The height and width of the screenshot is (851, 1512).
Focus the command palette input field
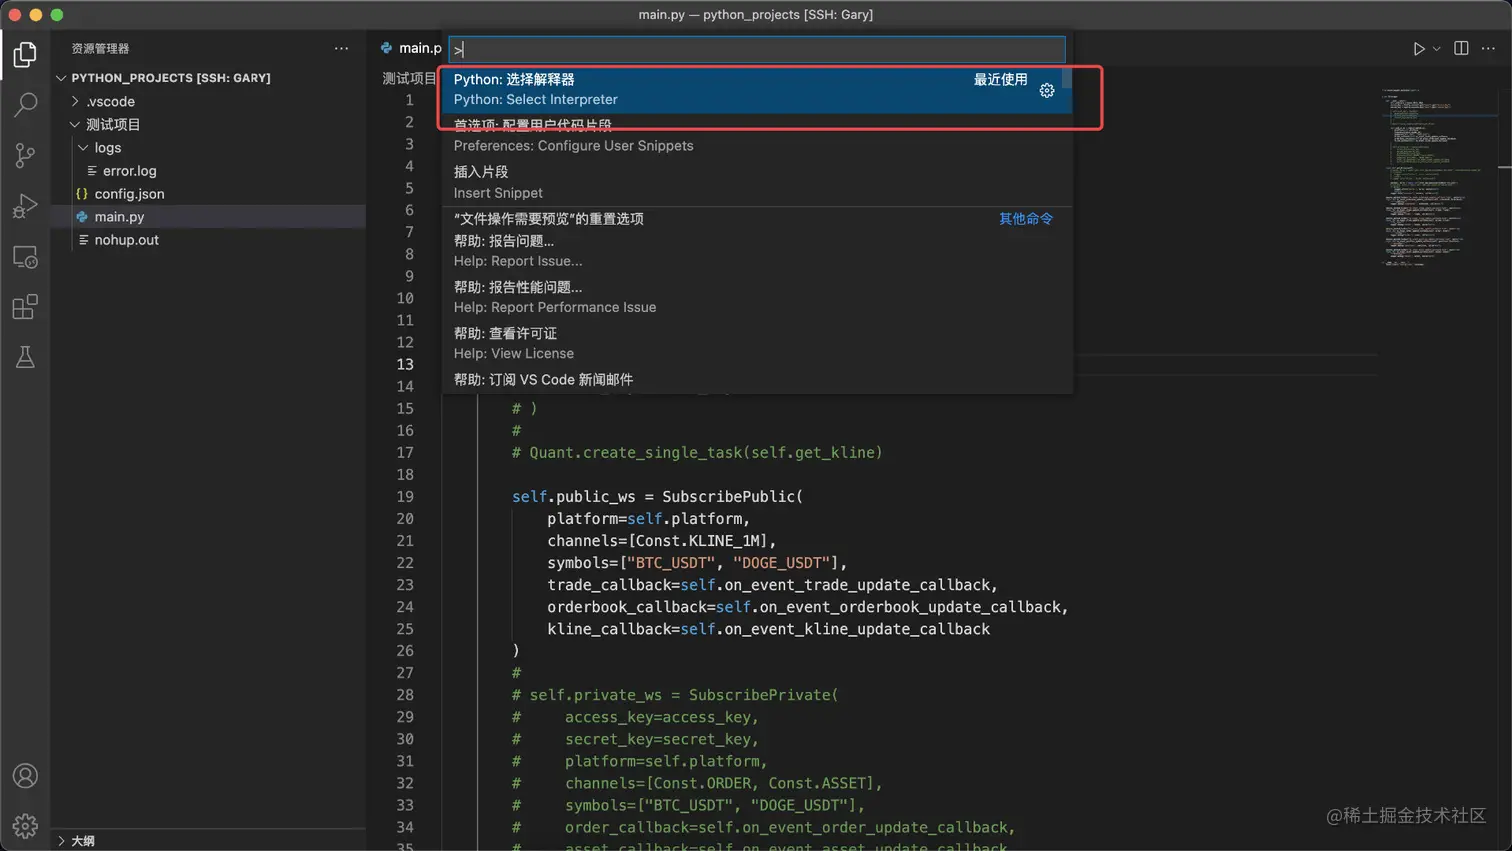point(757,49)
